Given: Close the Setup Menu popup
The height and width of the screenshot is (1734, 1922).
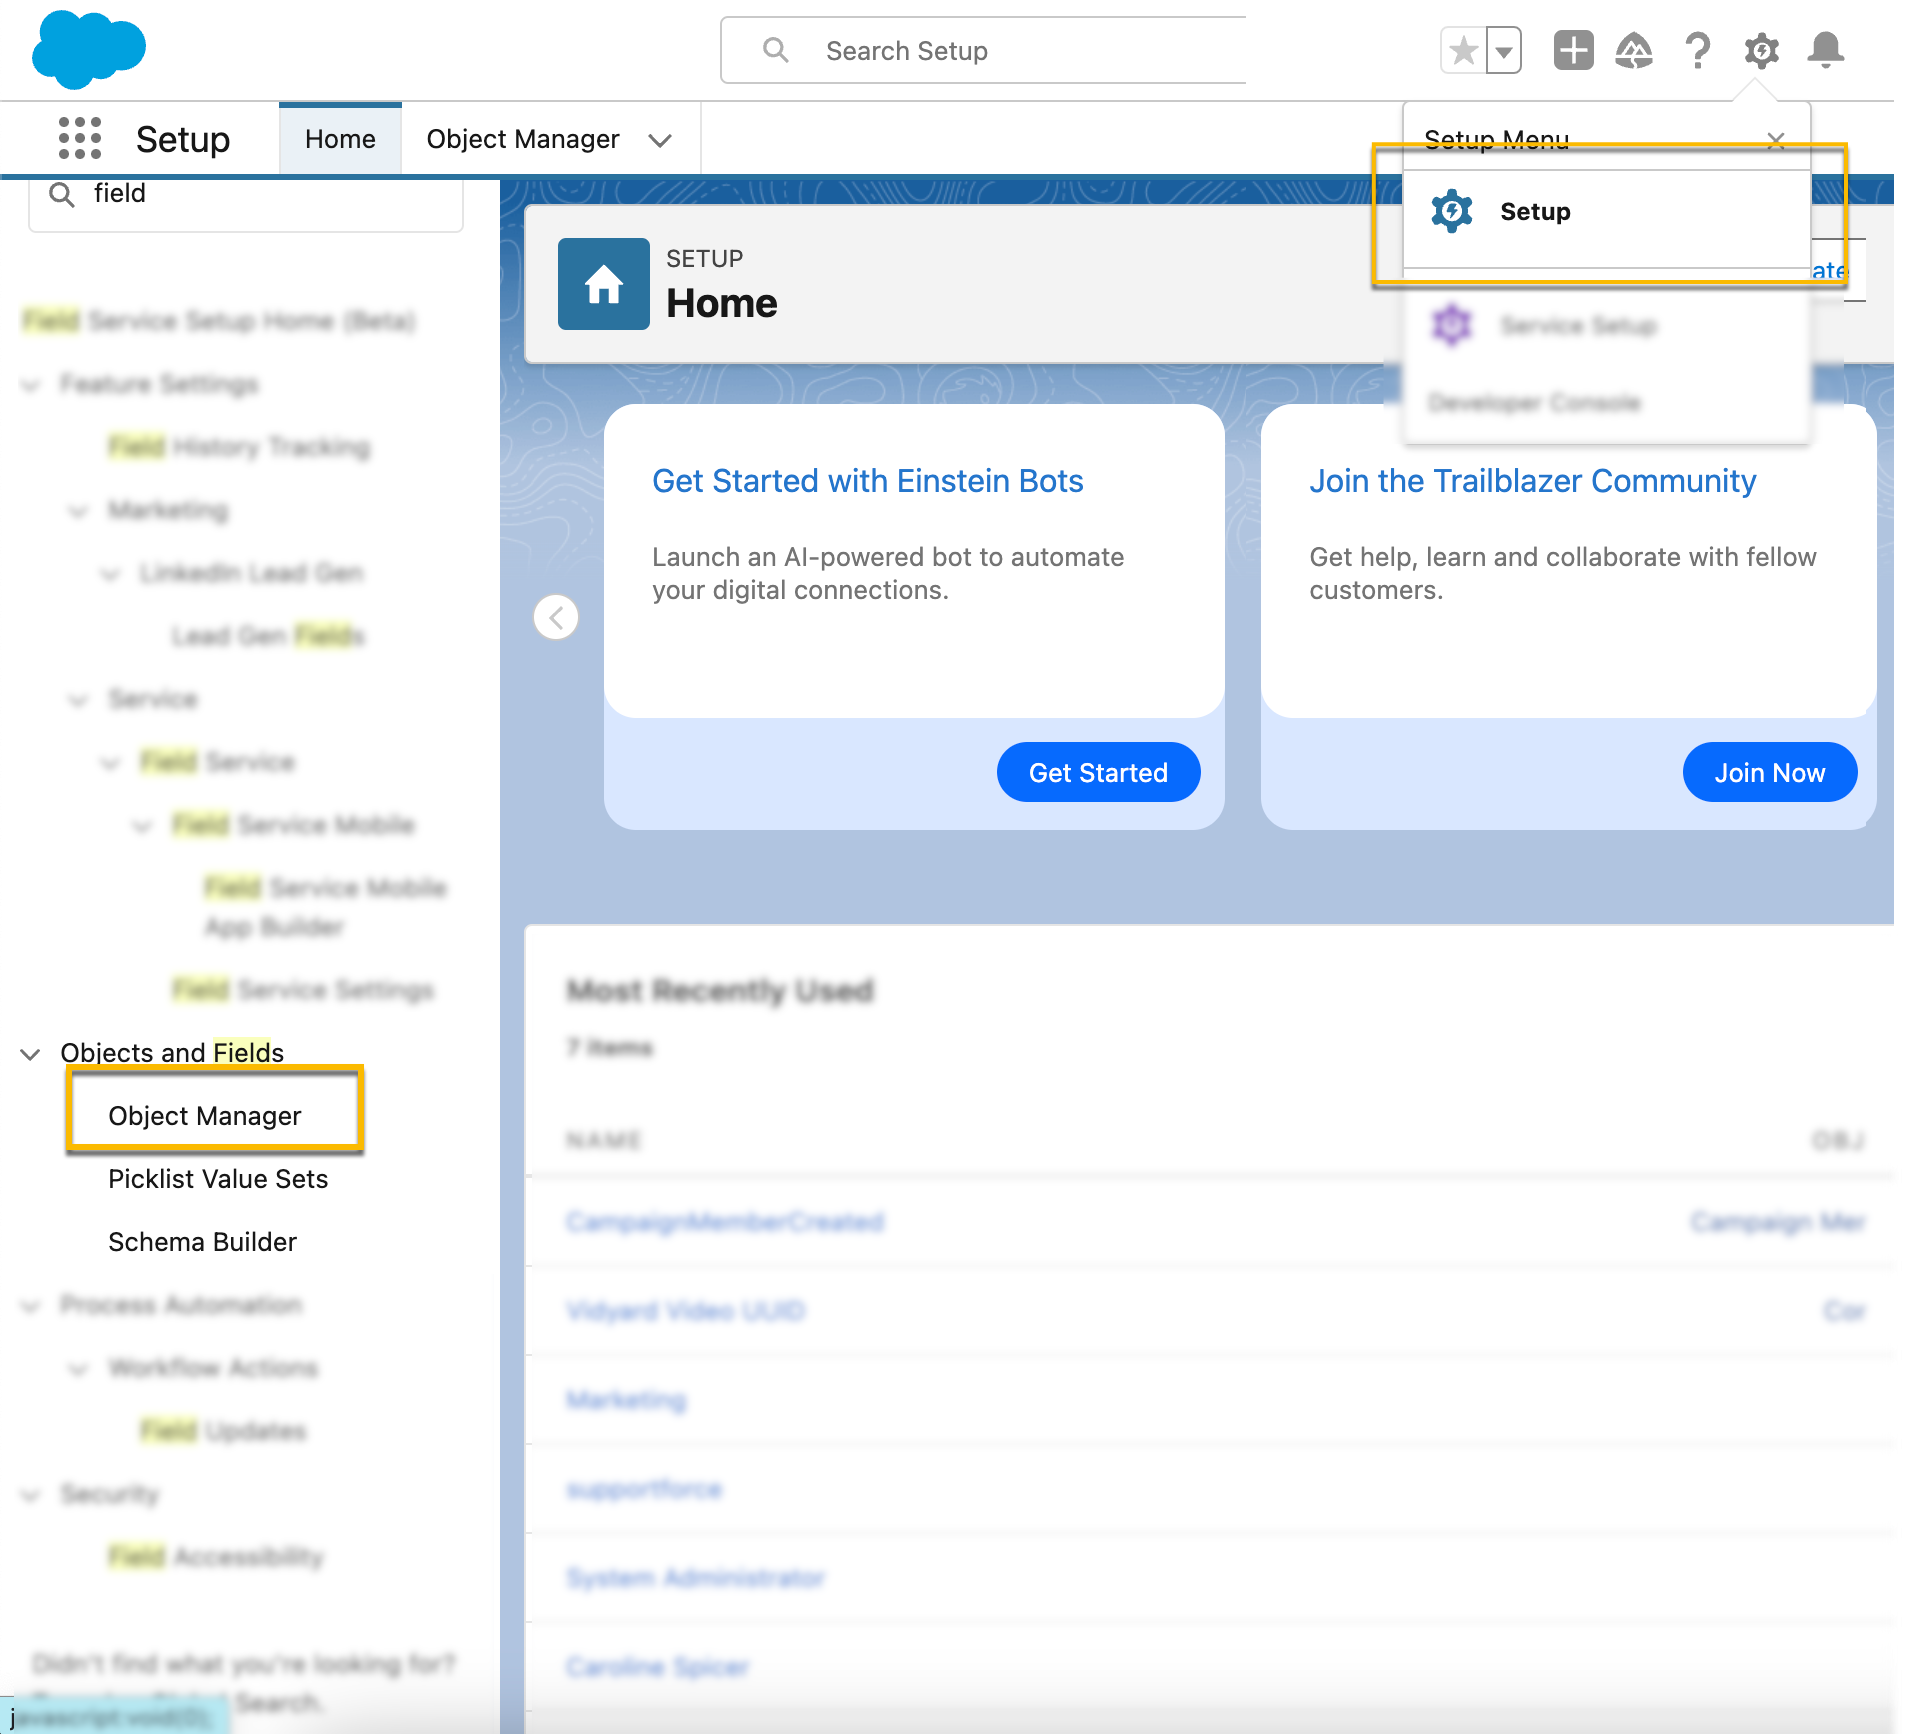Looking at the screenshot, I should (x=1776, y=140).
